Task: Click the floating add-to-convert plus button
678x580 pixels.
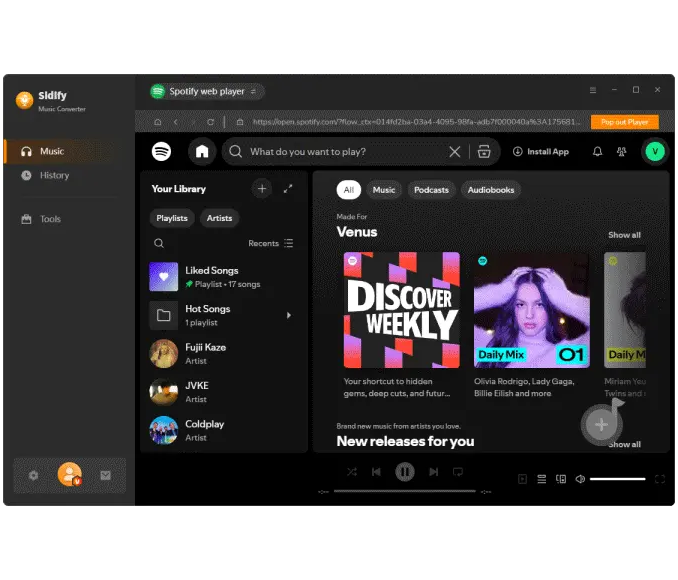Action: click(601, 424)
